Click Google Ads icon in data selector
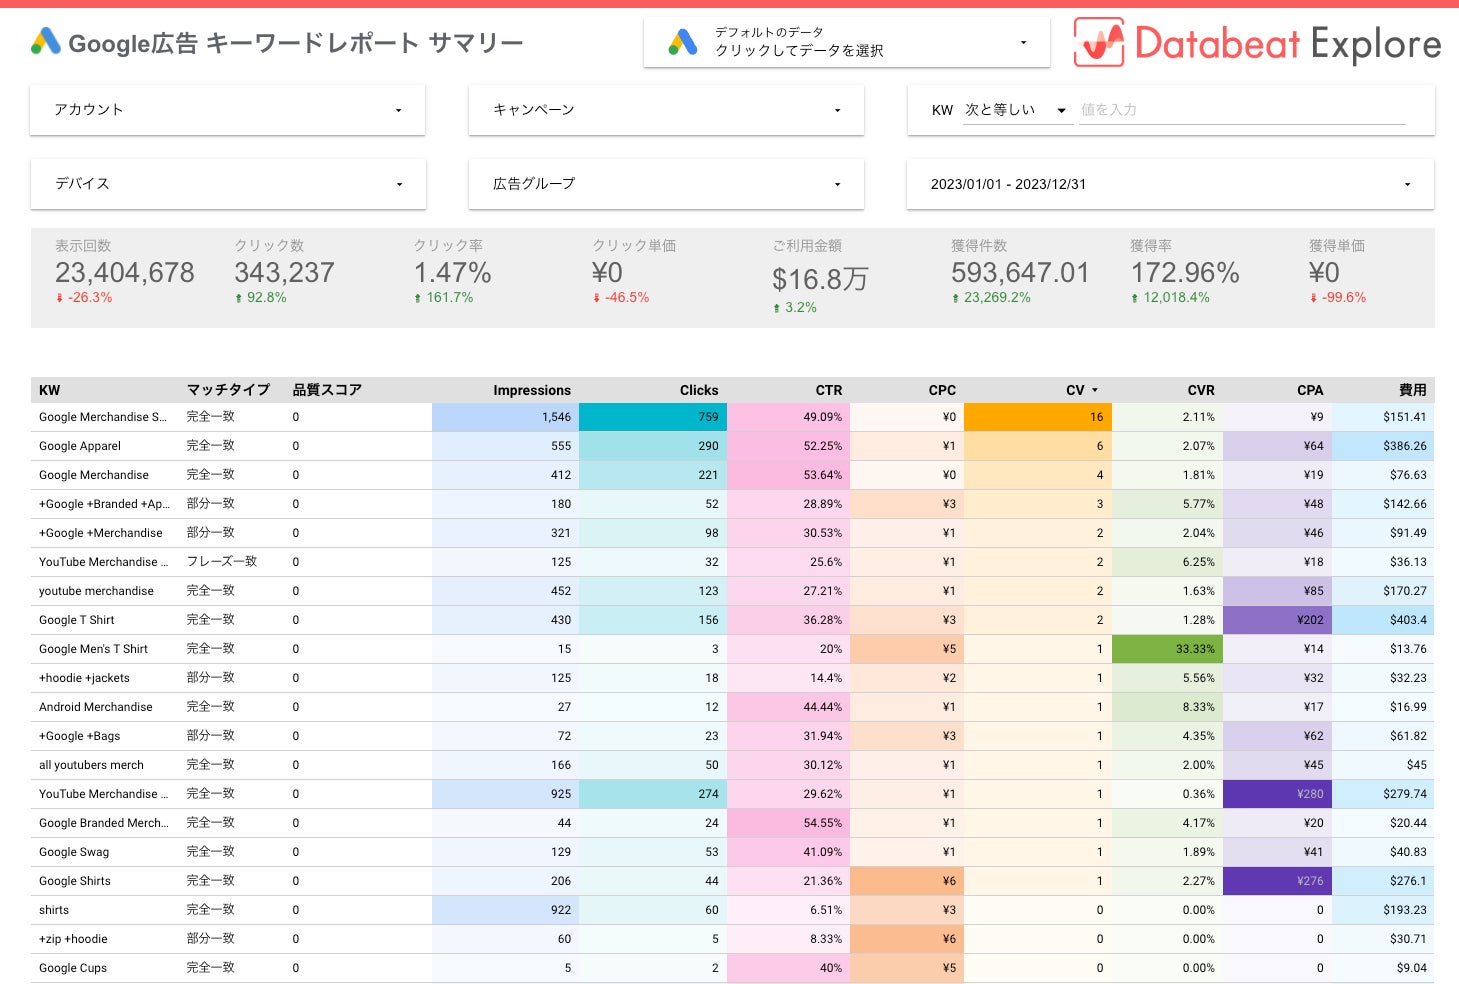This screenshot has width=1459, height=984. point(683,42)
